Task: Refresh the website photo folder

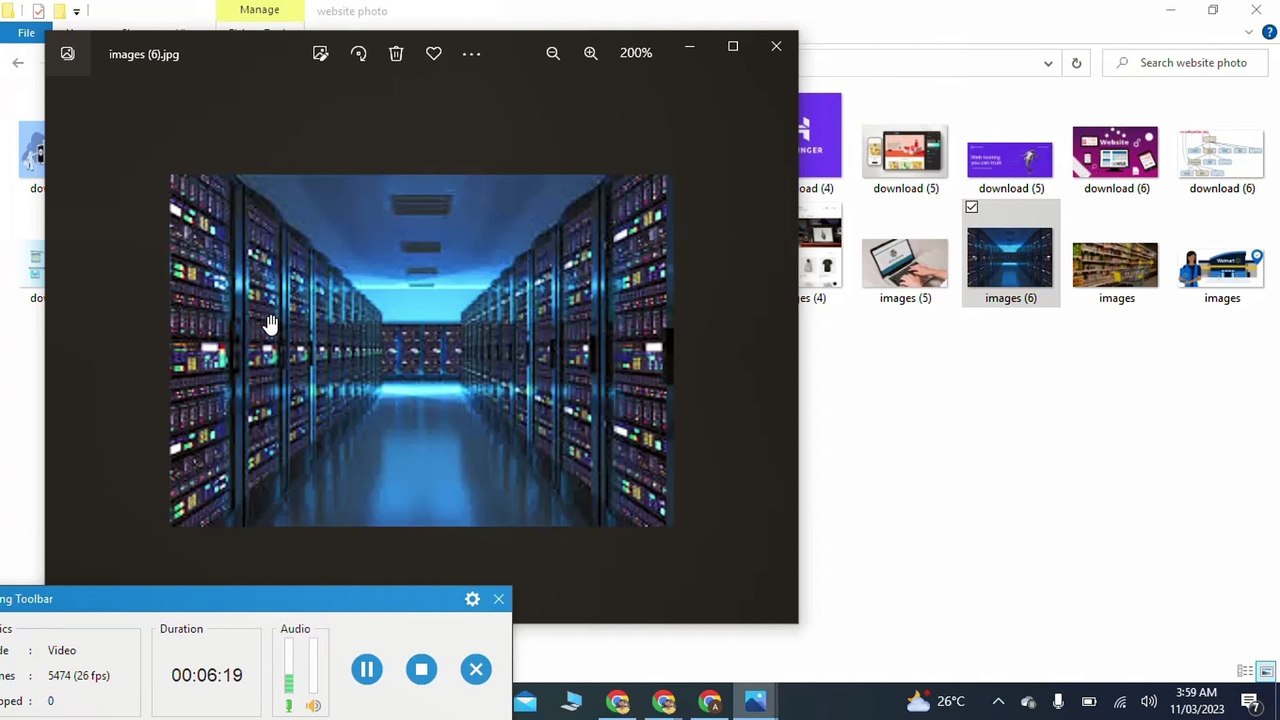Action: pos(1076,63)
